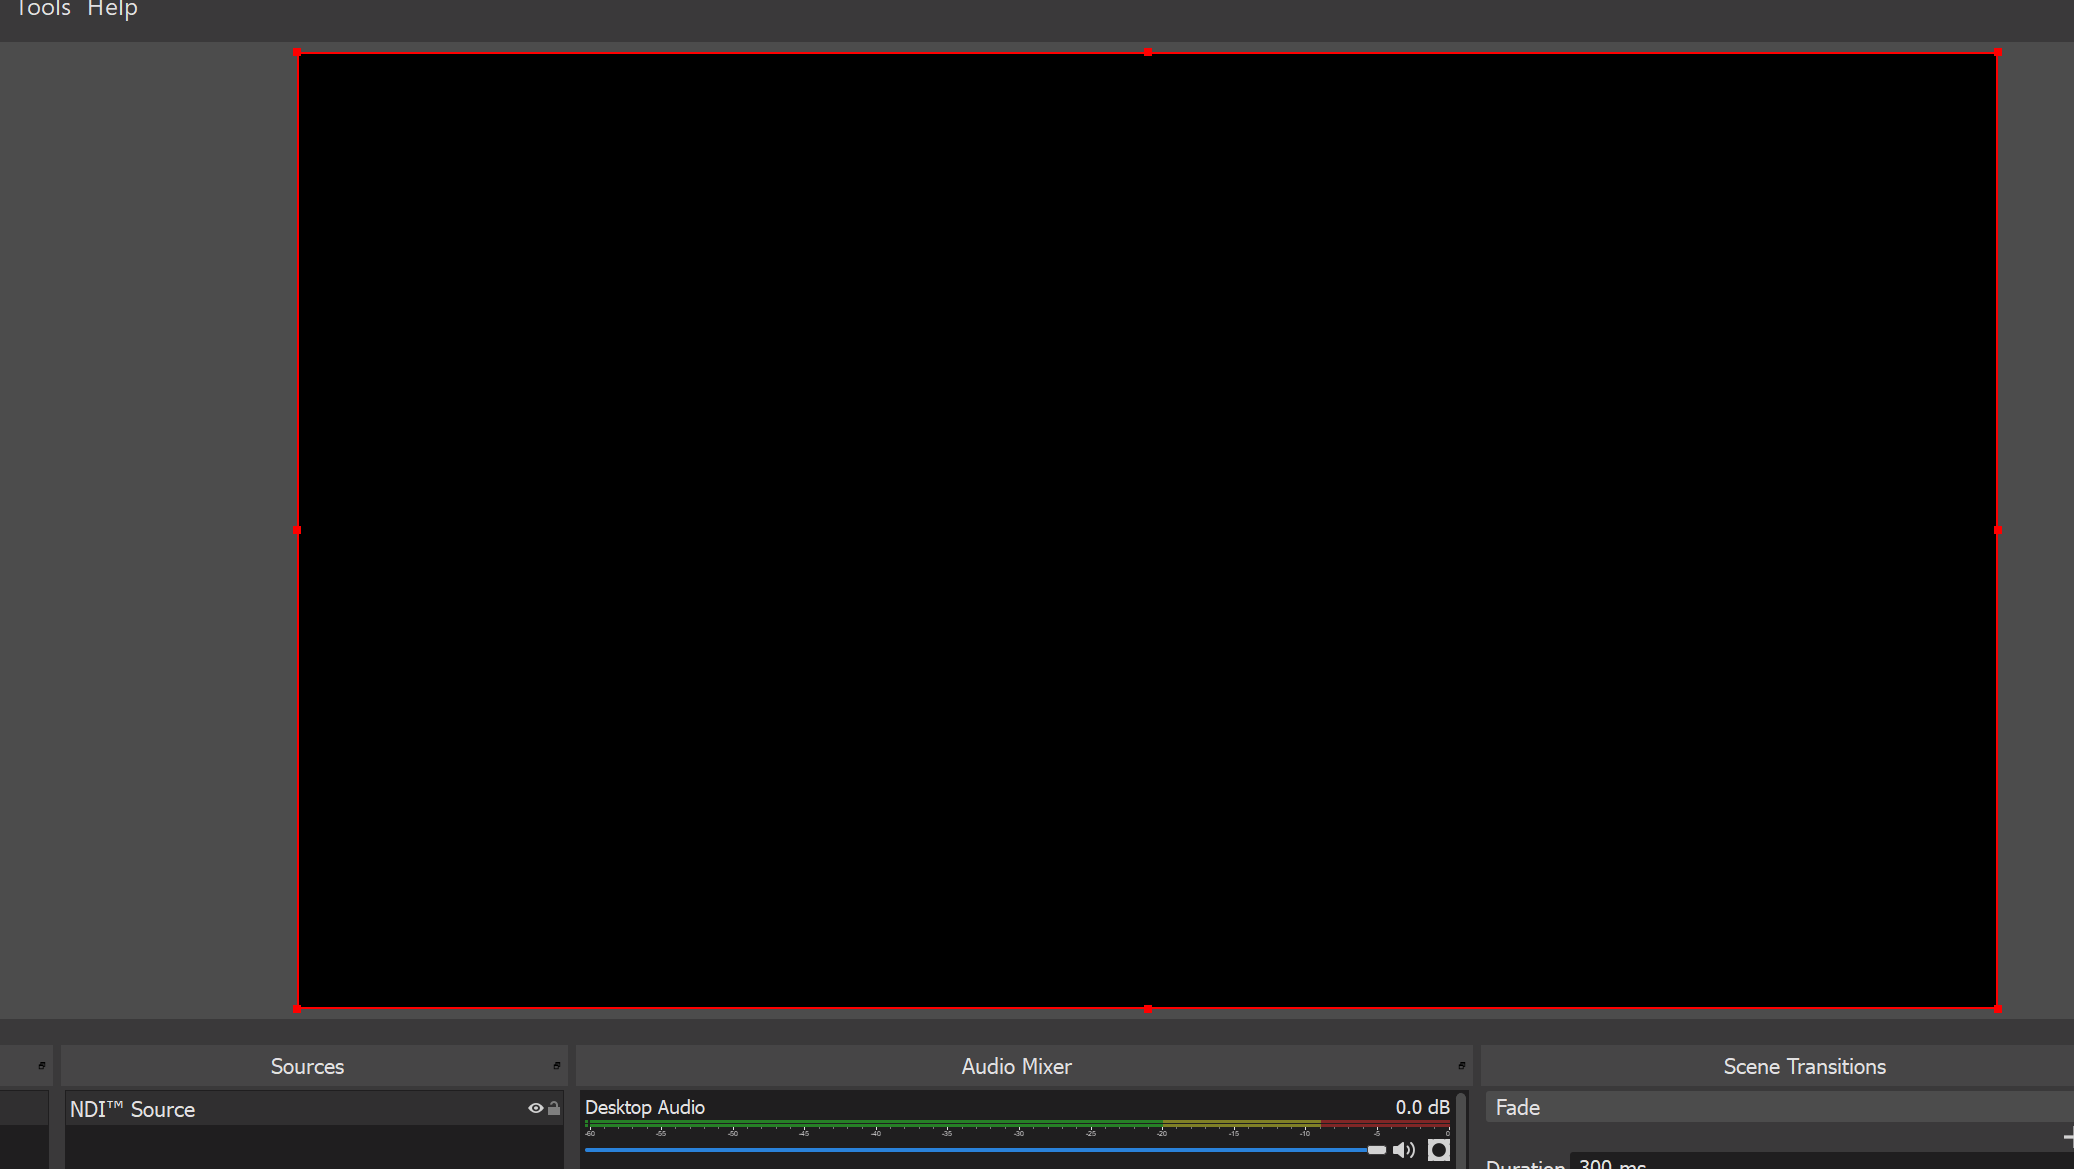Click the float icon left of Sources panel

[x=42, y=1064]
